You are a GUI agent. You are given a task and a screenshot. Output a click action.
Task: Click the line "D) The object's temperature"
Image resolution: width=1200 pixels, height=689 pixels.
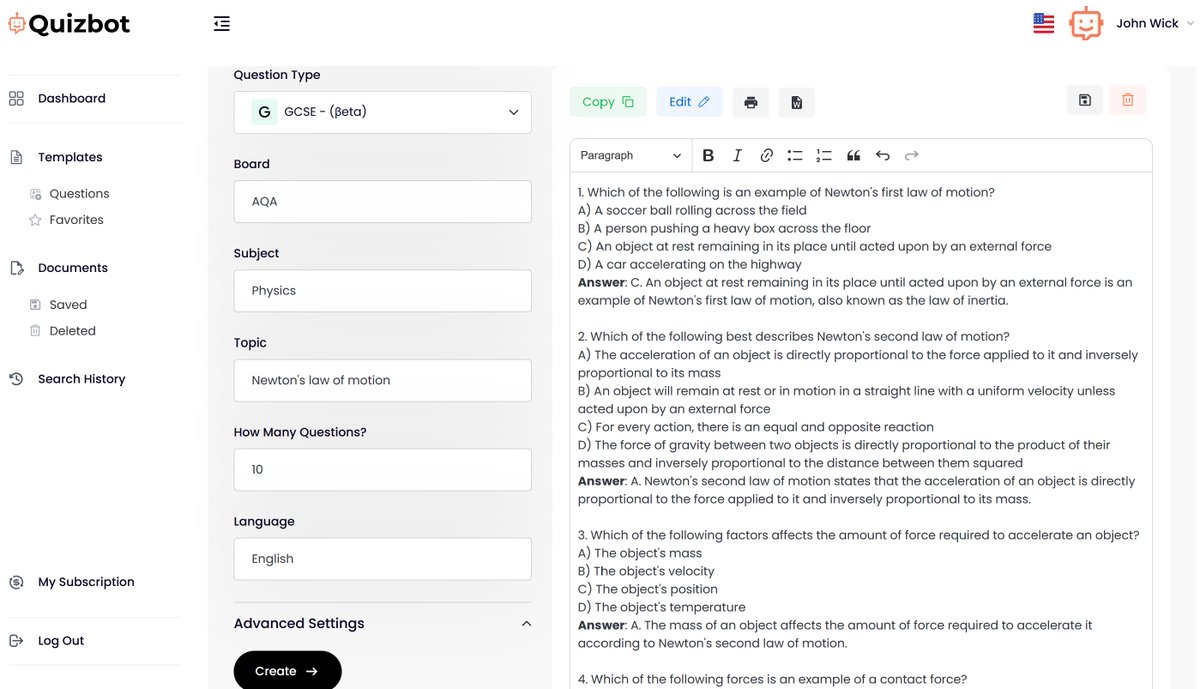click(662, 607)
